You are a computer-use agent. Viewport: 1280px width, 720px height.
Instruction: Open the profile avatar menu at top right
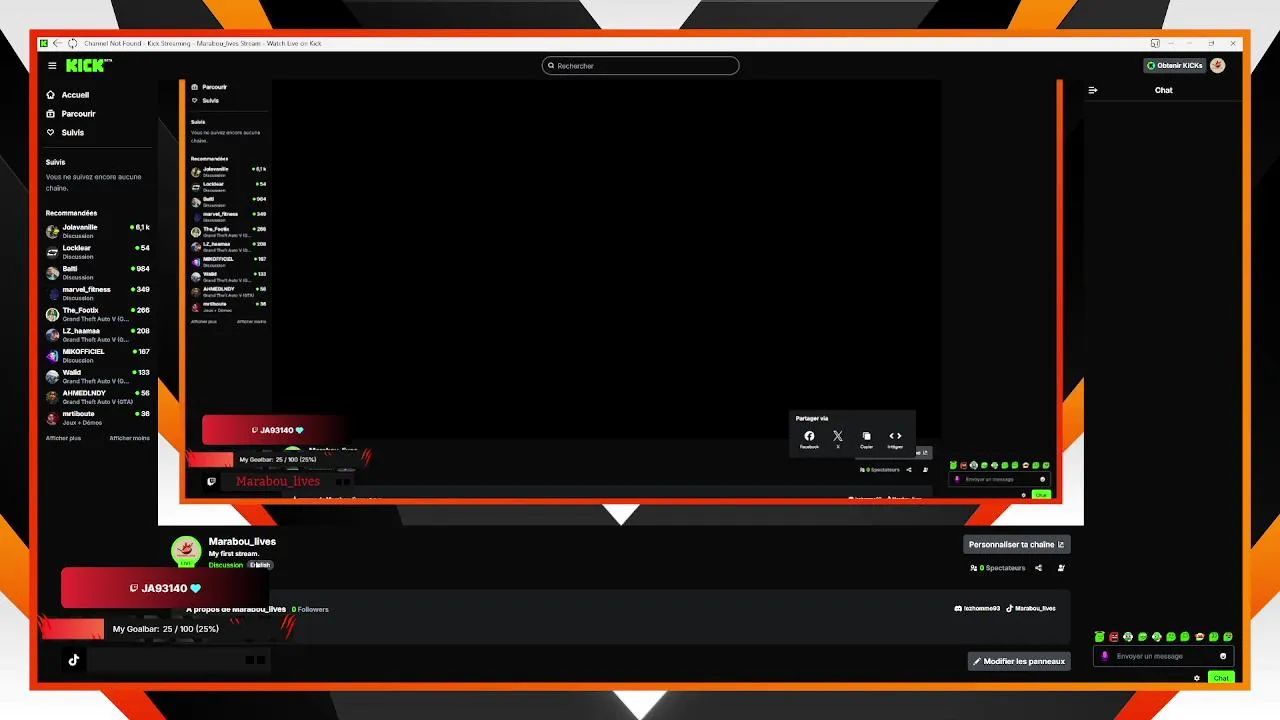[1217, 66]
